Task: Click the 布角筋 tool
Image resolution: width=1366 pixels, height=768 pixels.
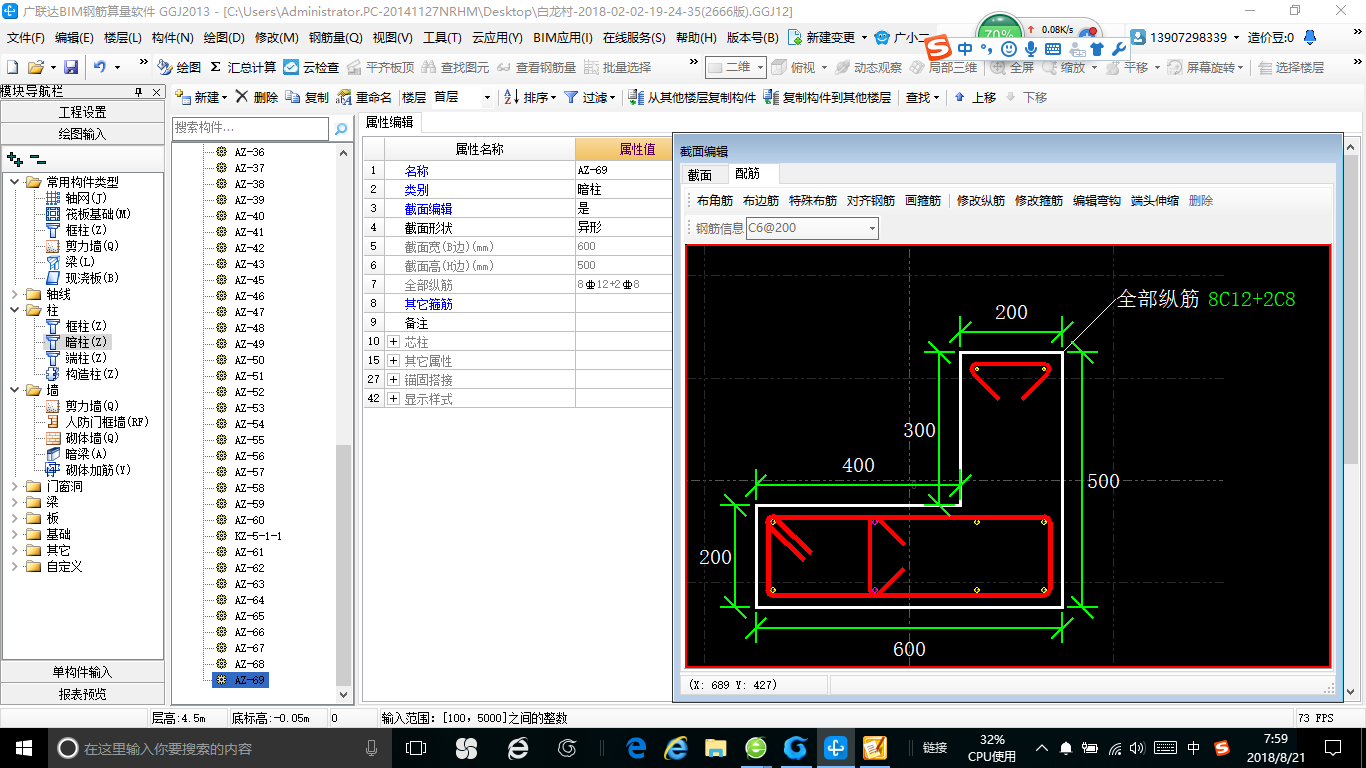Action: point(715,201)
